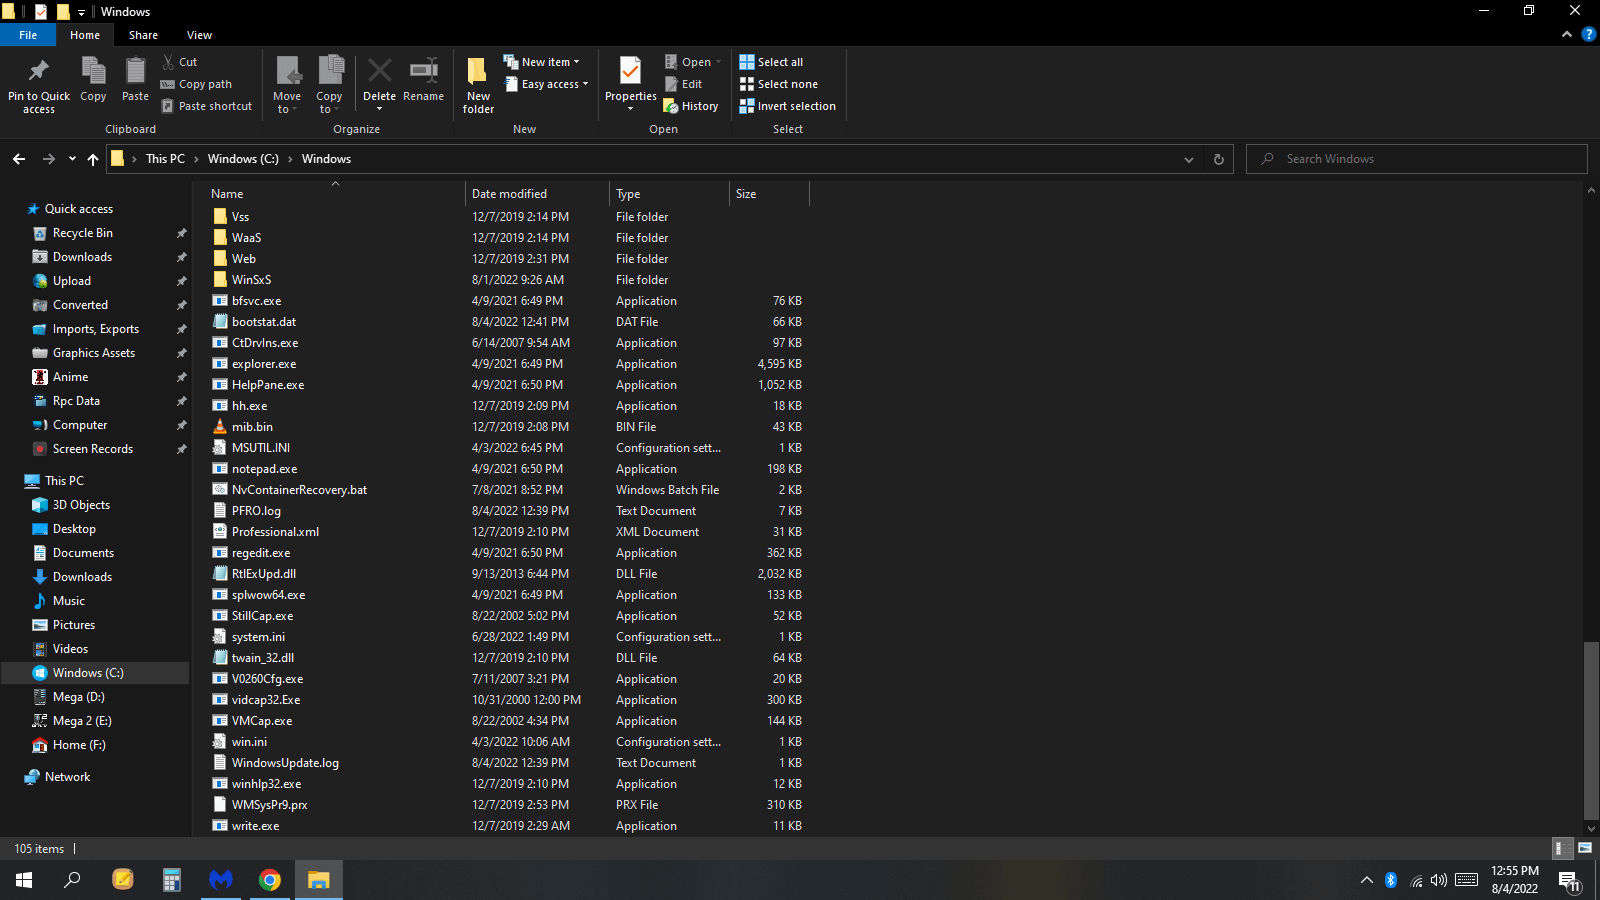Click the Delete red X icon
The height and width of the screenshot is (900, 1600).
(379, 71)
